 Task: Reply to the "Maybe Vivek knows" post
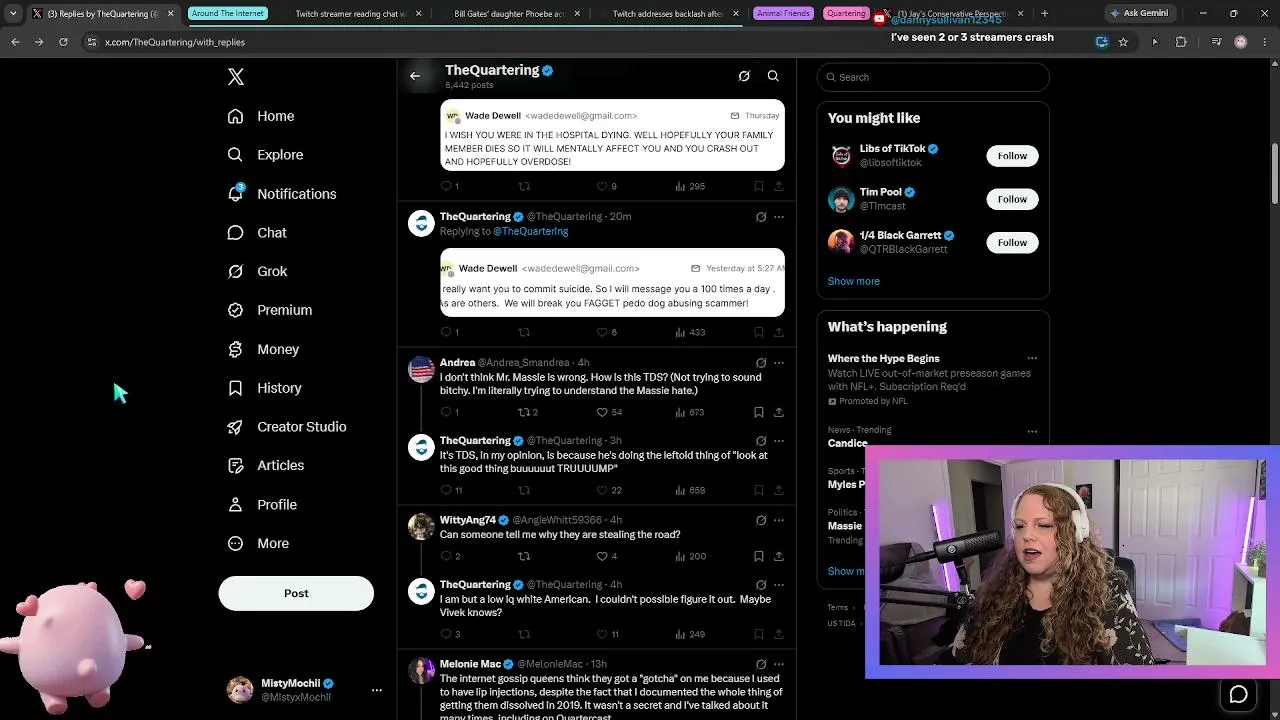446,634
